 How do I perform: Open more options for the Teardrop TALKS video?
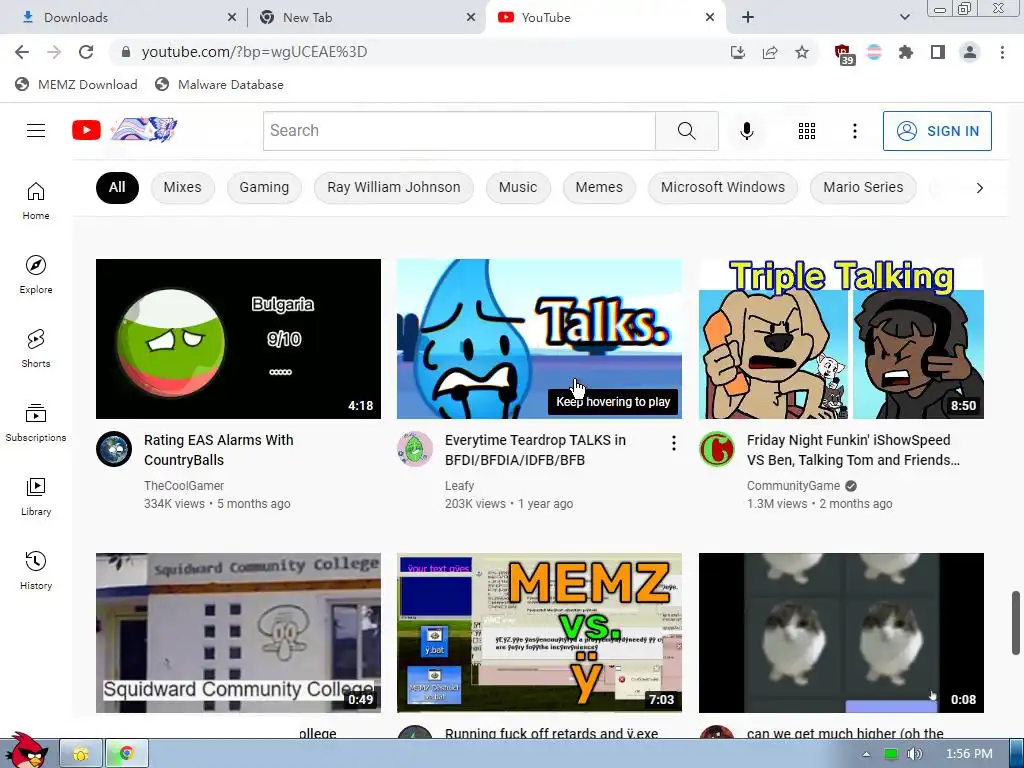(x=673, y=443)
